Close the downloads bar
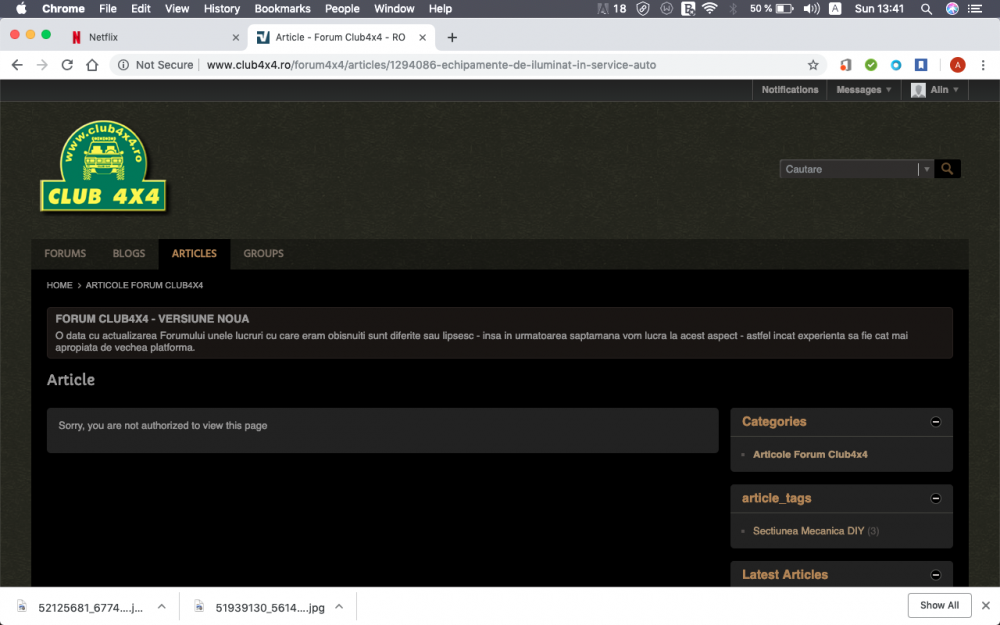Image resolution: width=1000 pixels, height=625 pixels. 985,605
